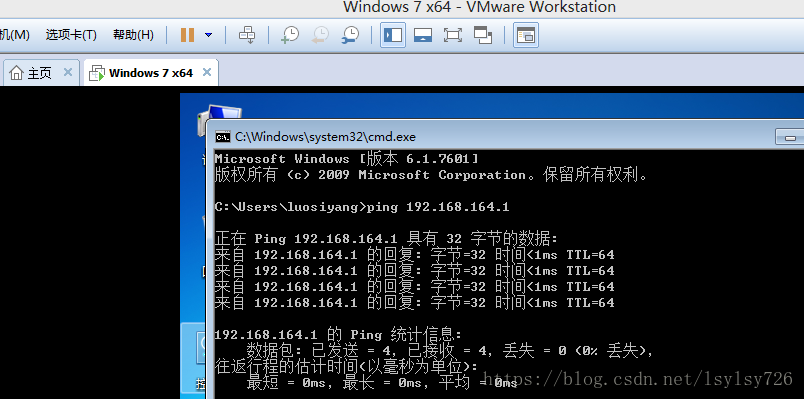Toggle the thumbnail bar view
The image size is (804, 399).
tap(423, 35)
